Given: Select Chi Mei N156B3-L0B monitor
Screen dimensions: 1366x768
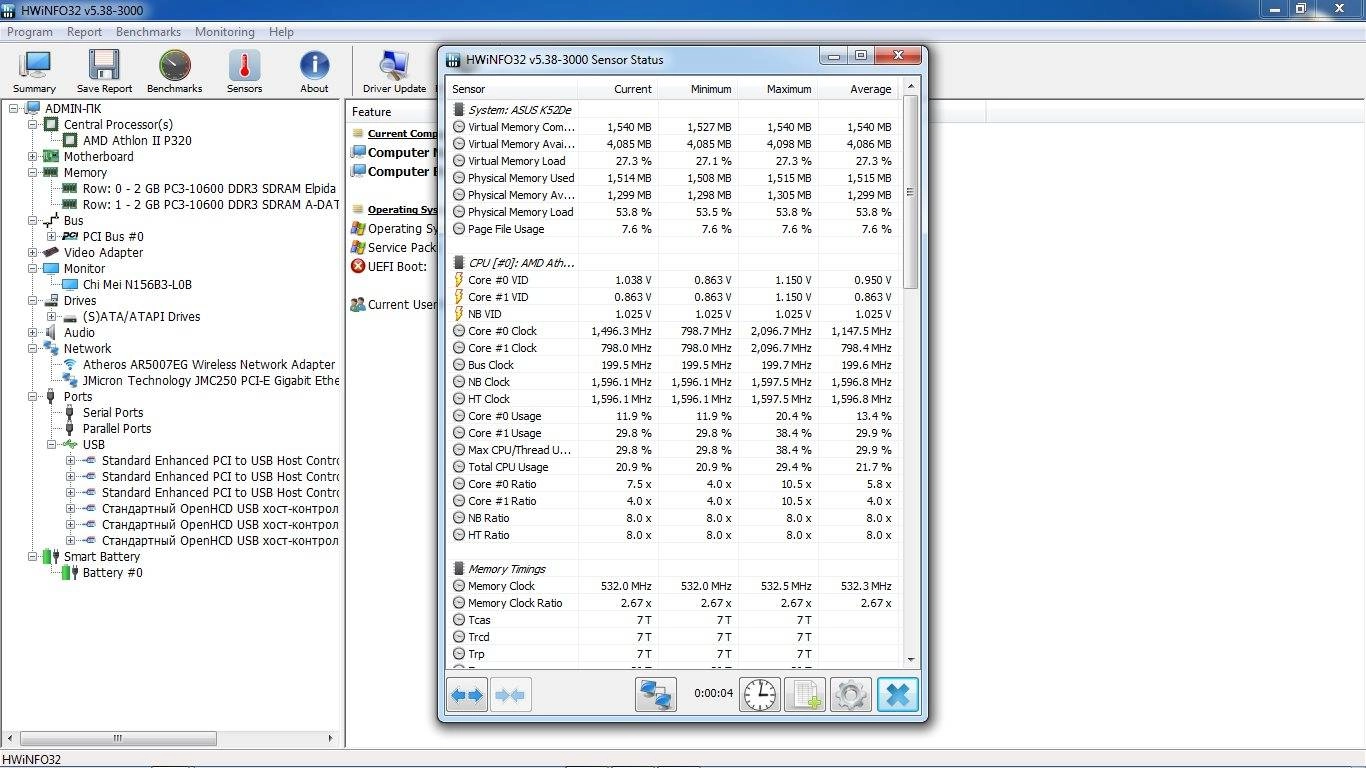Looking at the screenshot, I should click(x=137, y=284).
